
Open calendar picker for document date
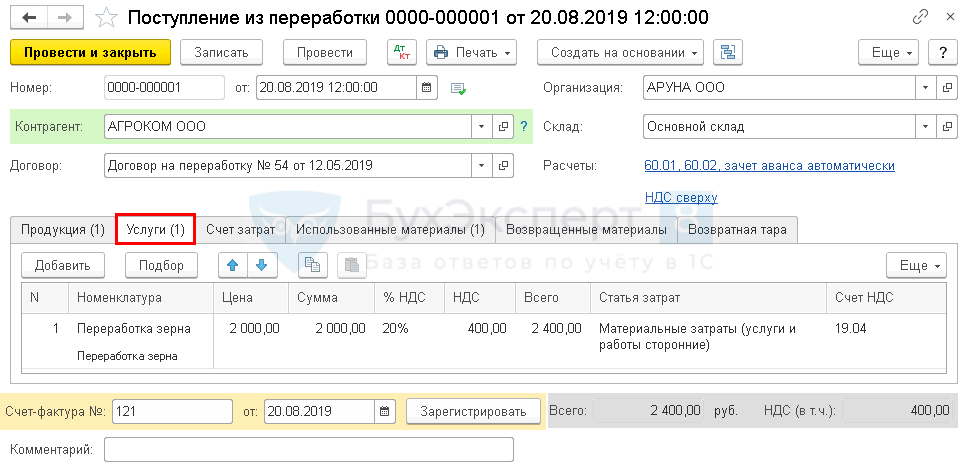tap(427, 88)
